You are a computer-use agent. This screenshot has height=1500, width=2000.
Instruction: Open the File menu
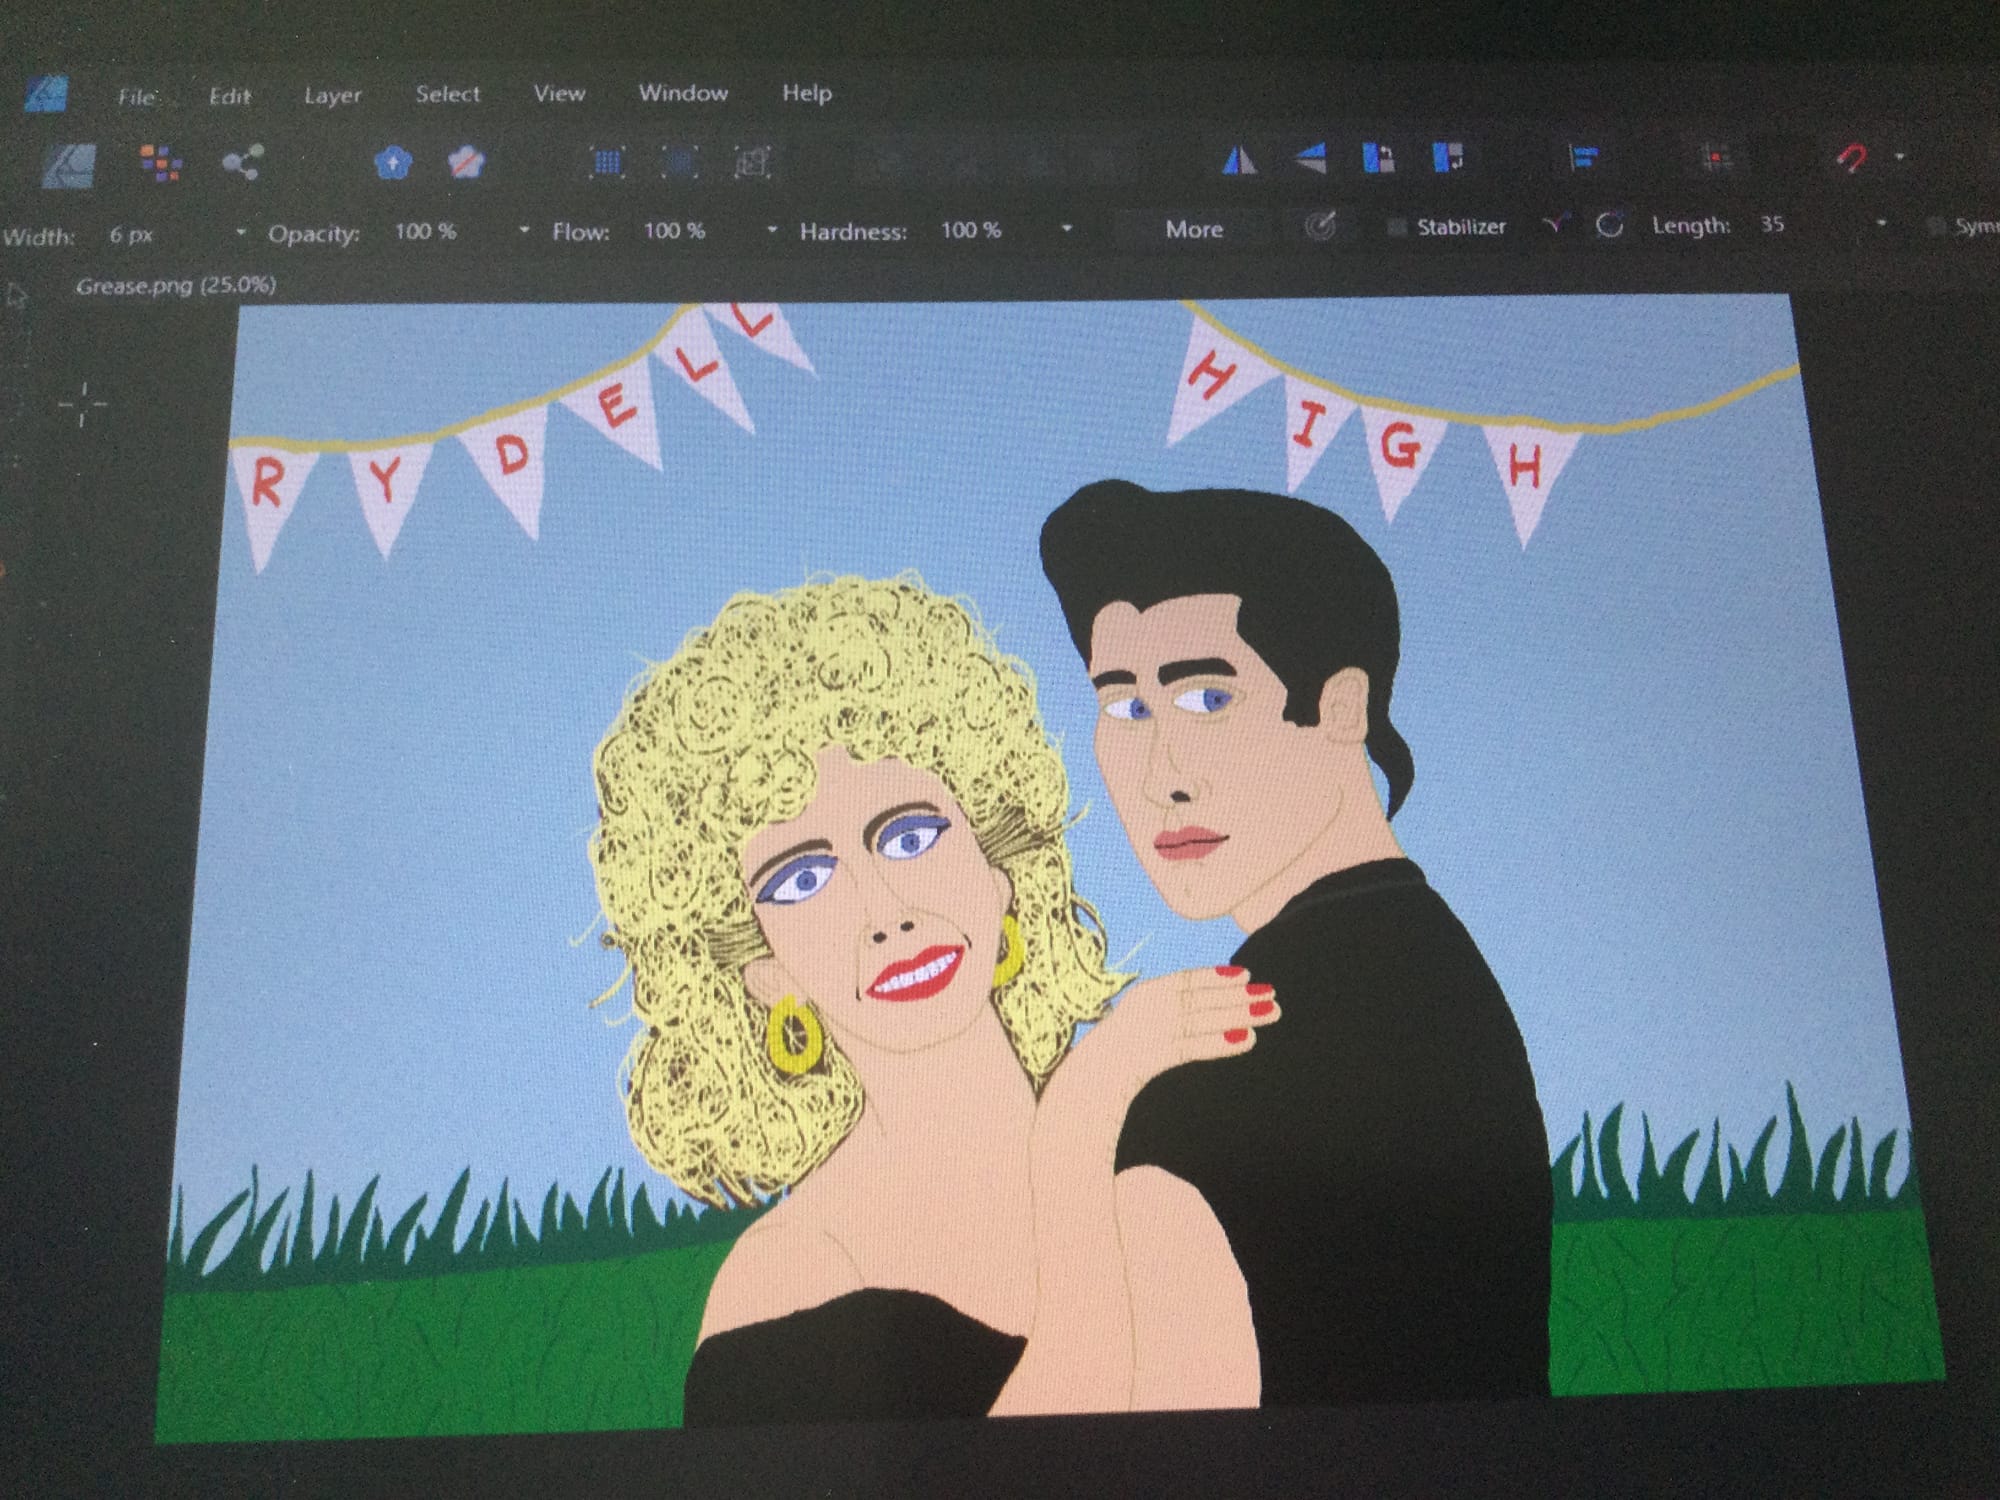pyautogui.click(x=137, y=97)
